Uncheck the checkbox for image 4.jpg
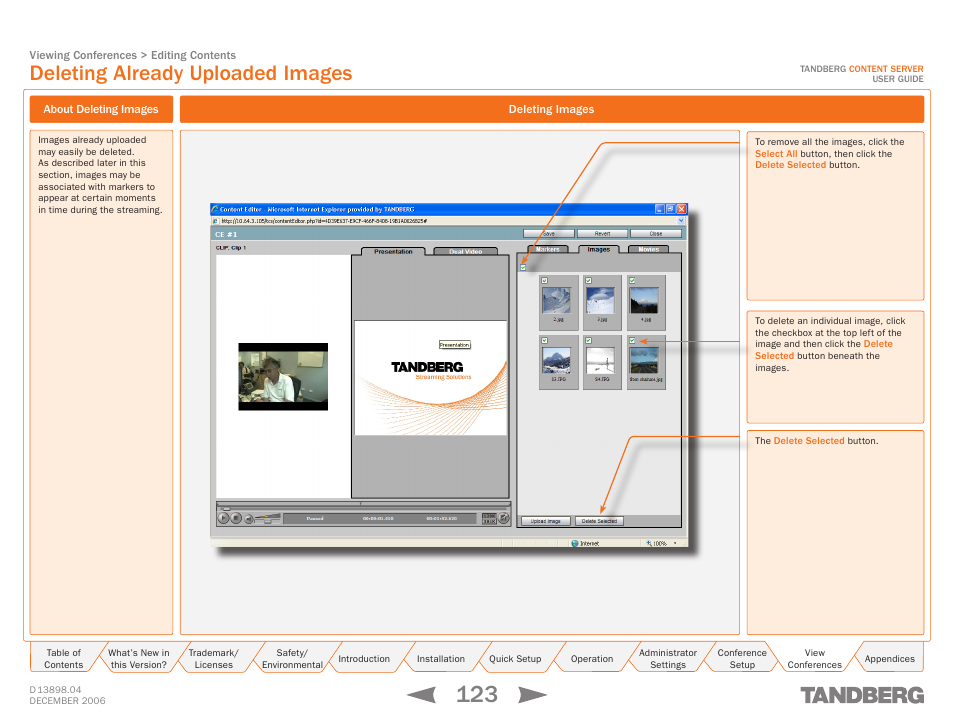954x718 pixels. pos(632,281)
